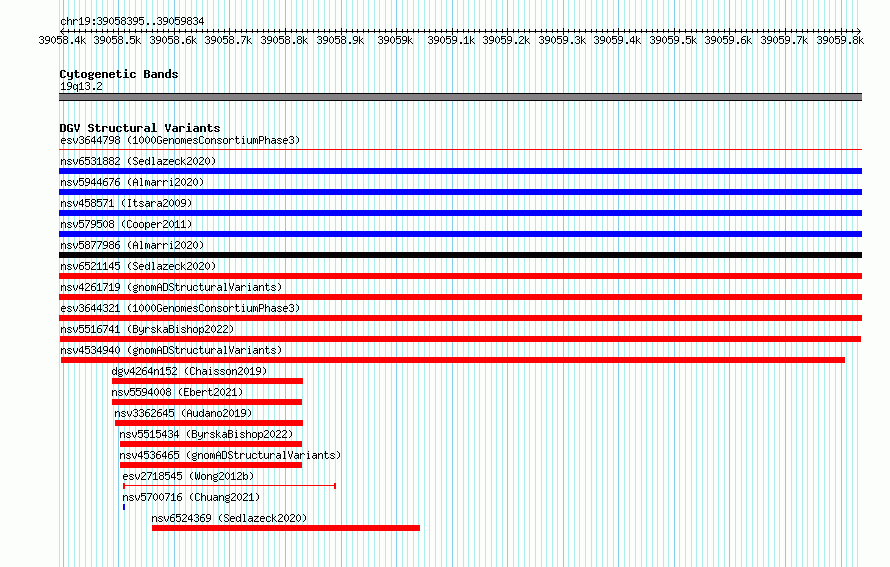This screenshot has width=890, height=567.
Task: Select nsv5877986 (Almarri2020) label
Action: [x=132, y=245]
